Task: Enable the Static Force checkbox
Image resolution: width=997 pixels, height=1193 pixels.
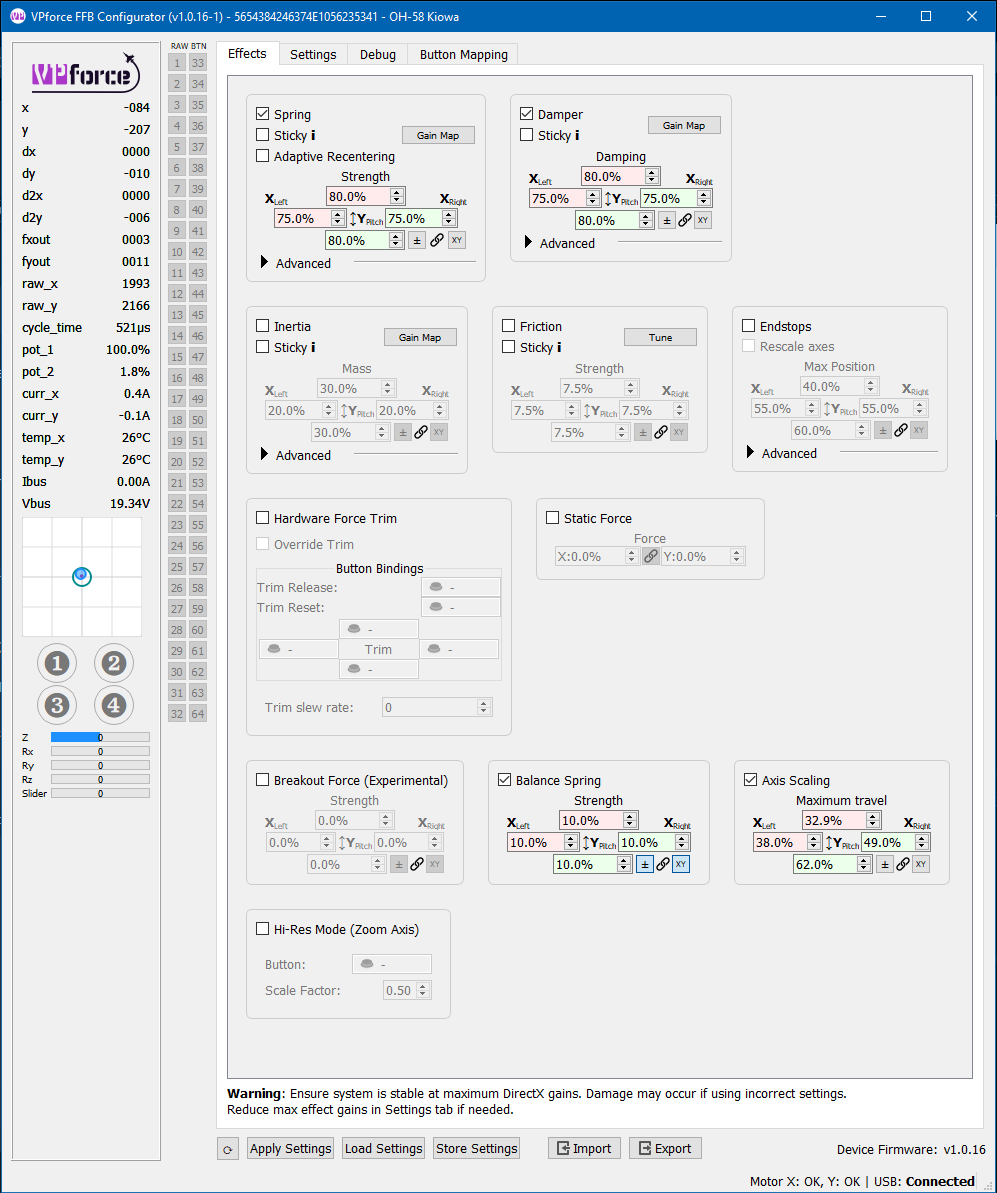Action: point(553,518)
